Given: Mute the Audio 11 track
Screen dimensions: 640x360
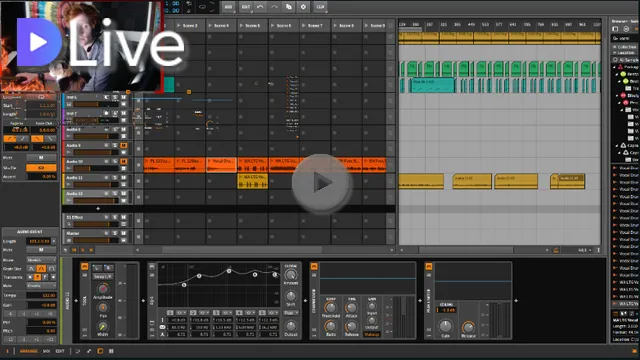Looking at the screenshot, I should pos(124,178).
